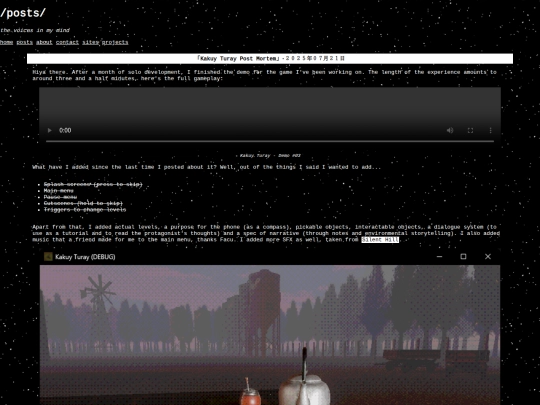540x405 pixels.
Task: Open the about nav link
Action: click(44, 42)
